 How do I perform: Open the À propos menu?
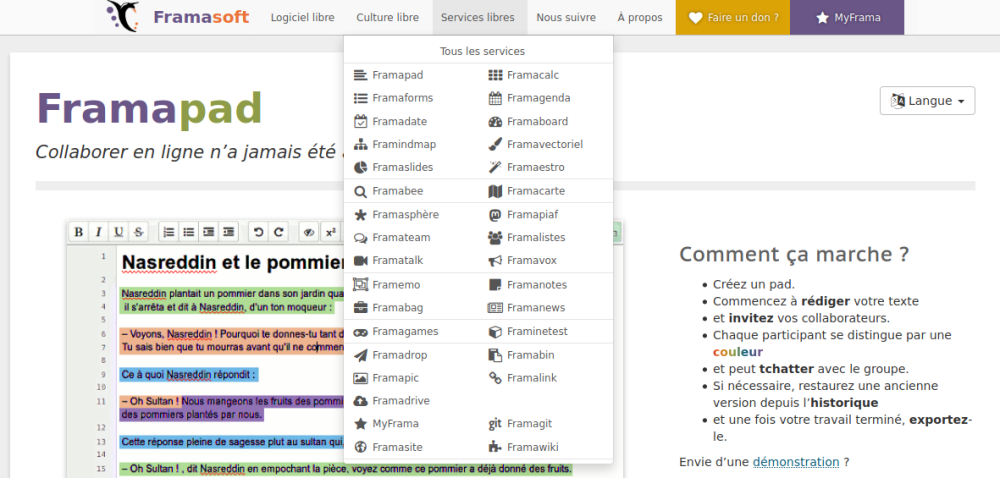point(640,17)
